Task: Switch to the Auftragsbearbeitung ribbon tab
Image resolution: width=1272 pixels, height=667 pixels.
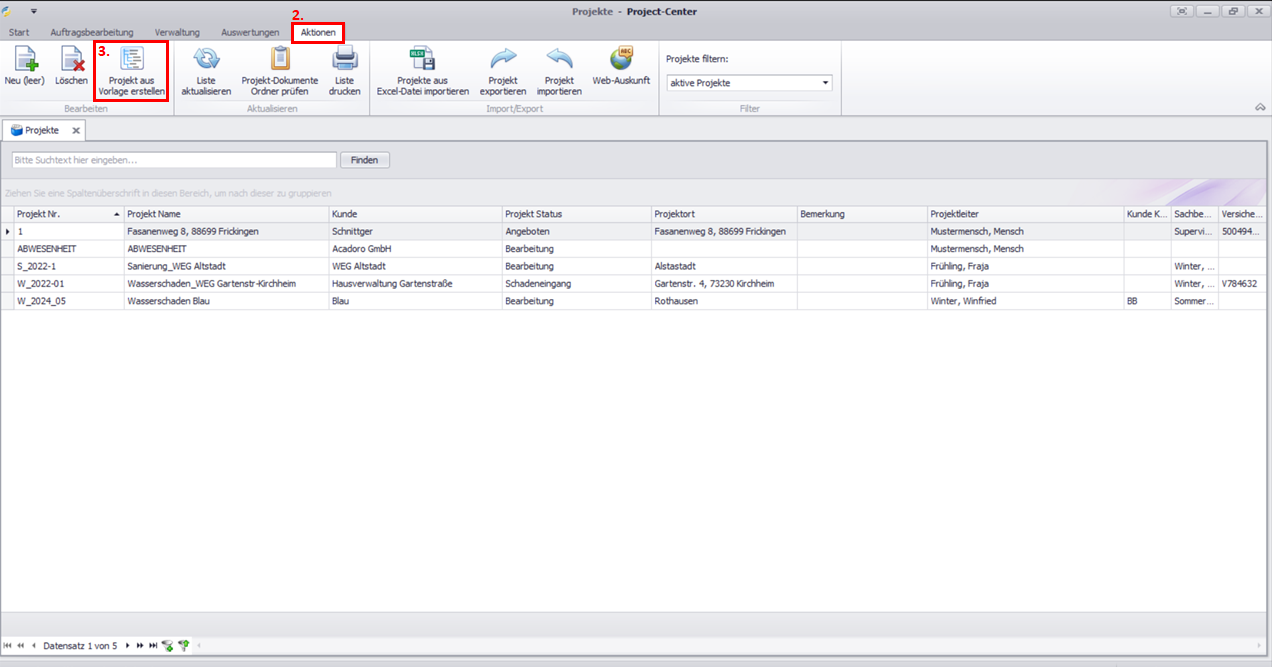Action: pyautogui.click(x=91, y=33)
